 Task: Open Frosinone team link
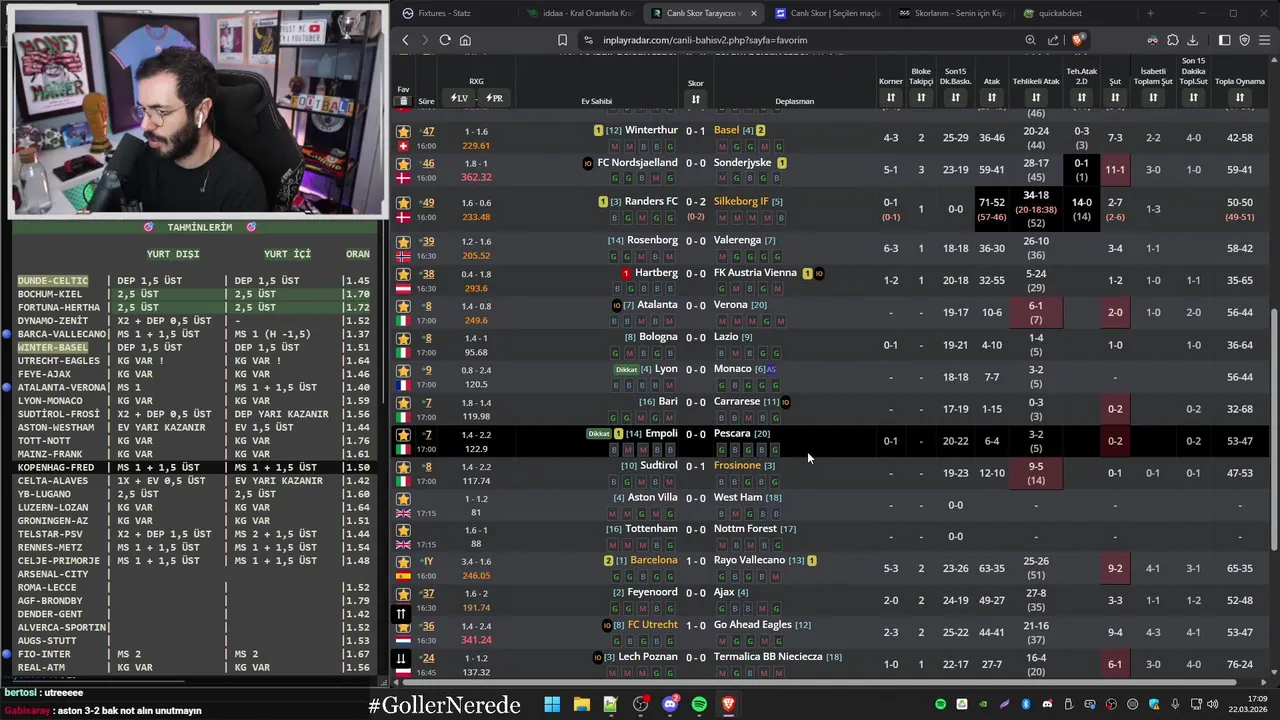(737, 465)
